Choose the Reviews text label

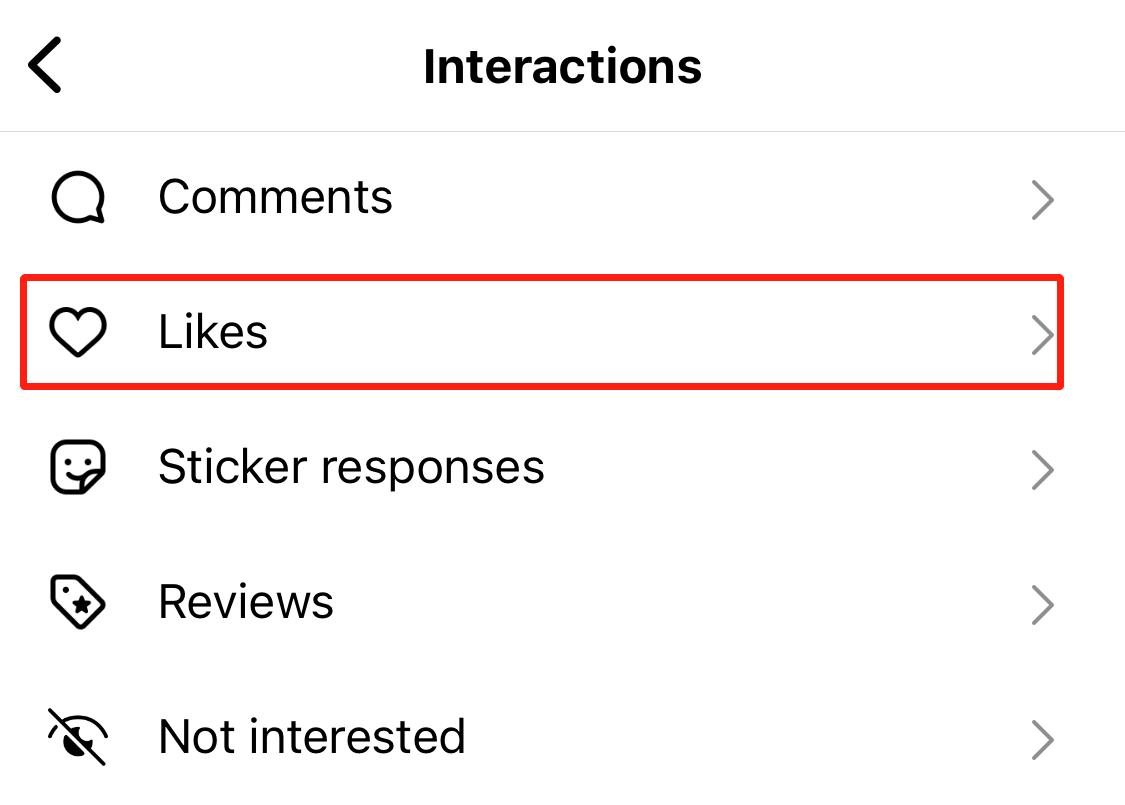coord(246,602)
